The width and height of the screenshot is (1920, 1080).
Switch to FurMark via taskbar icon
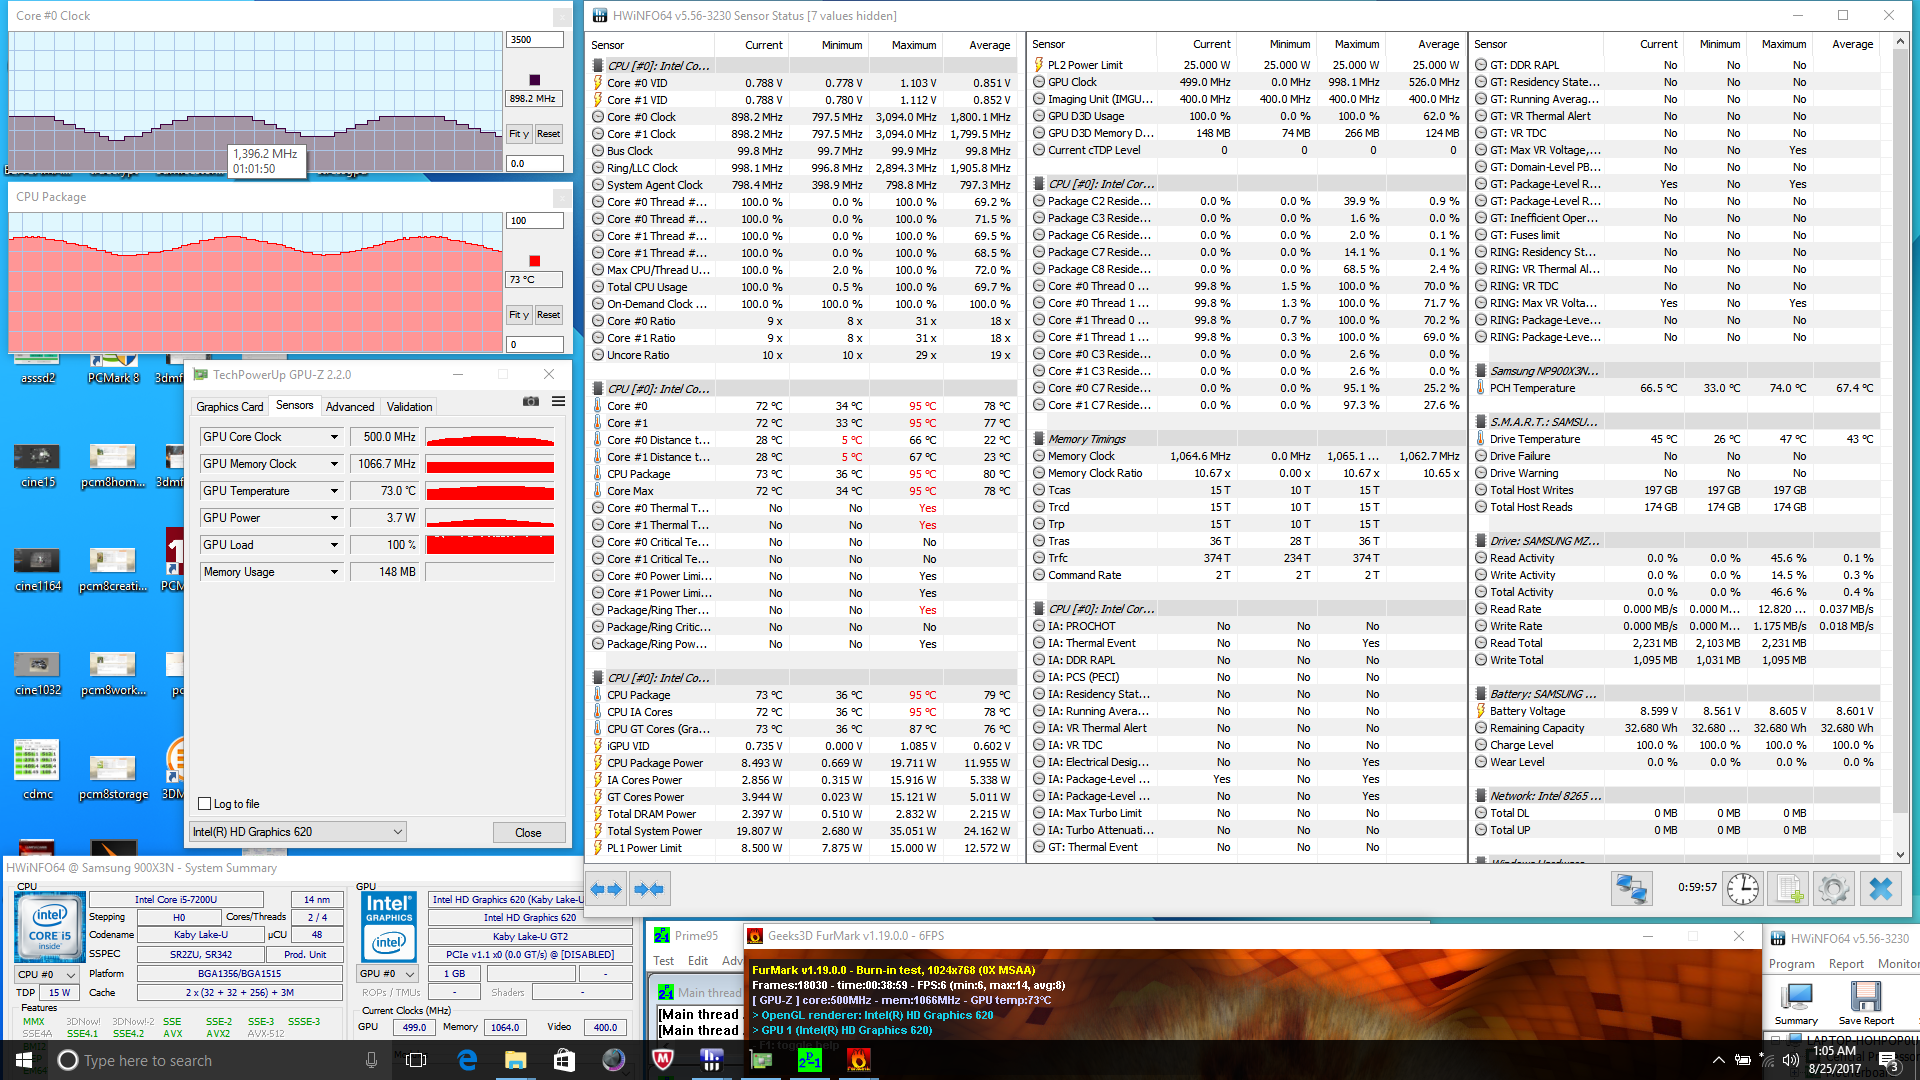point(858,1060)
